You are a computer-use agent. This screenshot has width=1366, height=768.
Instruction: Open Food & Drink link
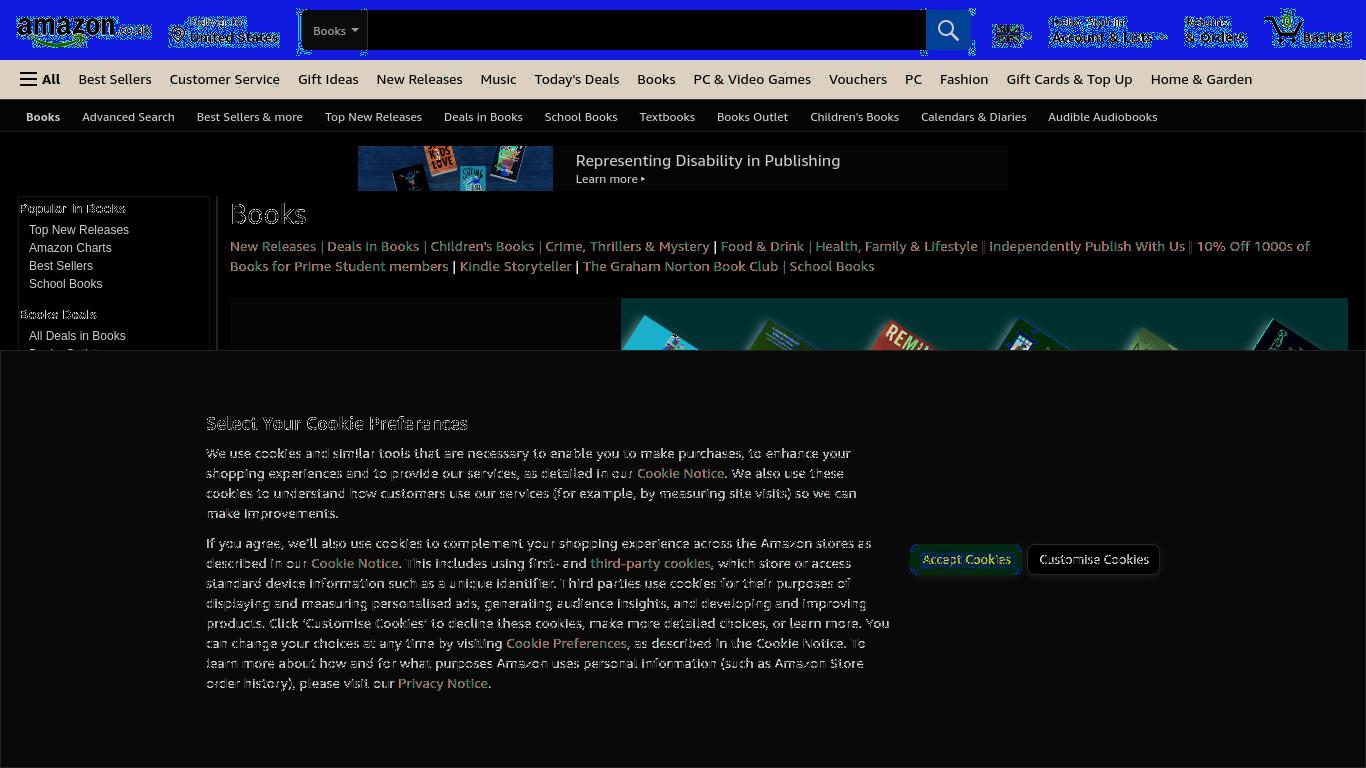762,246
